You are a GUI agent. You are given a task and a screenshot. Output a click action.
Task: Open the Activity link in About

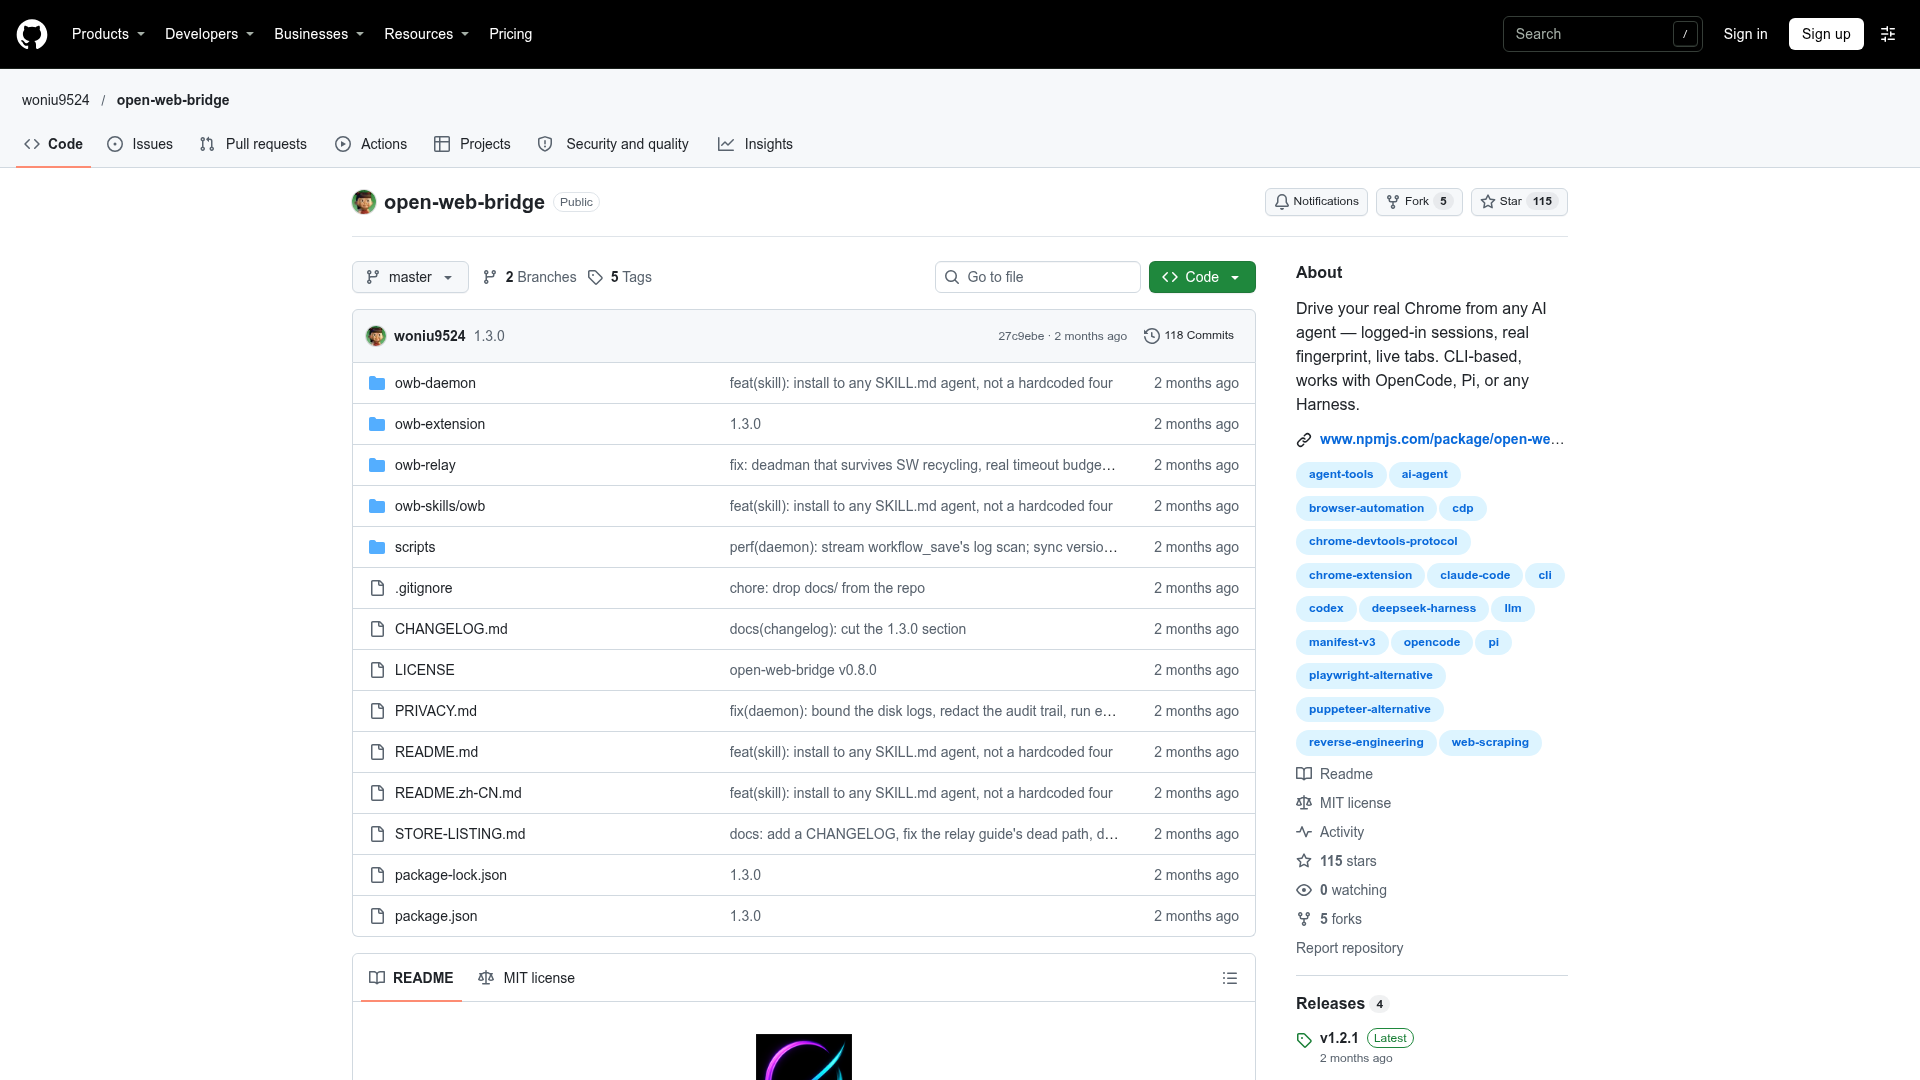coord(1331,832)
